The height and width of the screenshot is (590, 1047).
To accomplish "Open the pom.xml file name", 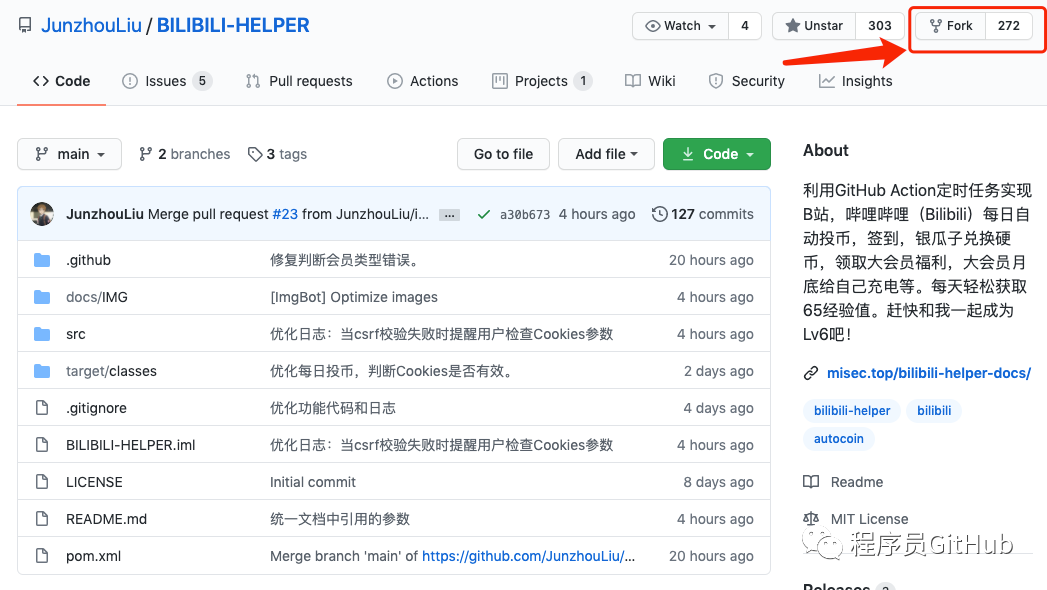I will (93, 556).
